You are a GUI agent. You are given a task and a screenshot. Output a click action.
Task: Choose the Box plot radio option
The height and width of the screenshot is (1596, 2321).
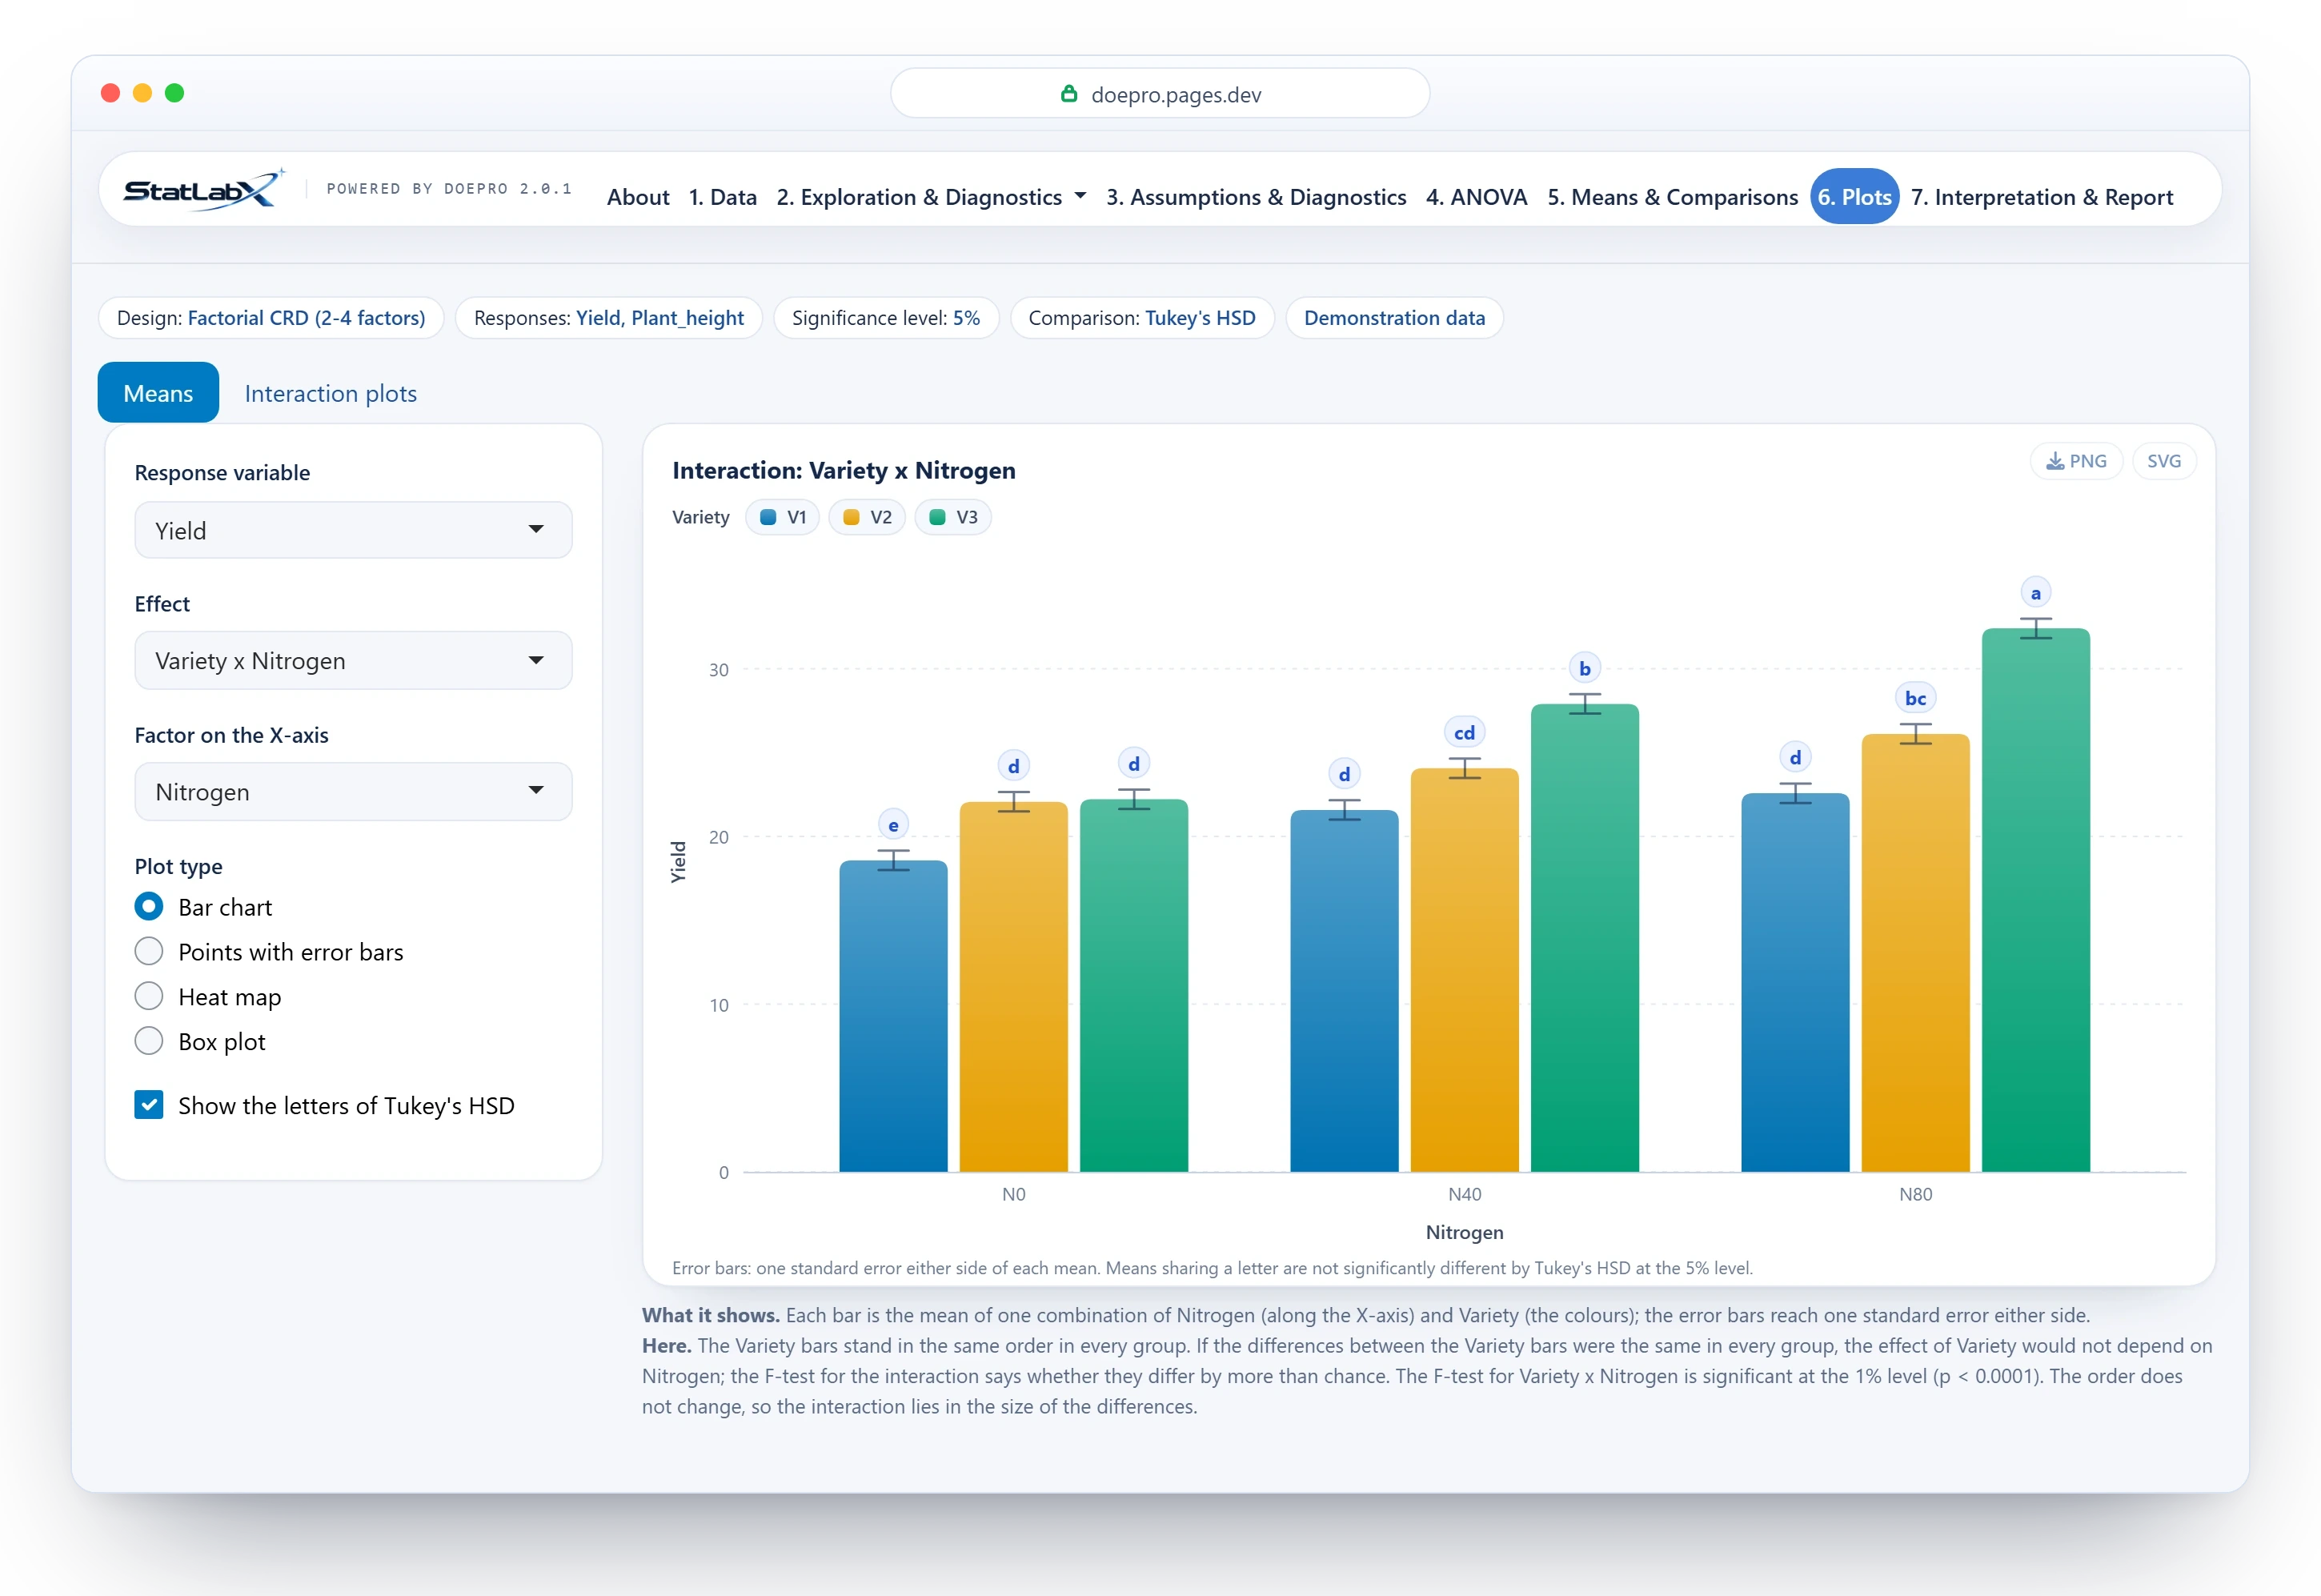click(149, 1041)
